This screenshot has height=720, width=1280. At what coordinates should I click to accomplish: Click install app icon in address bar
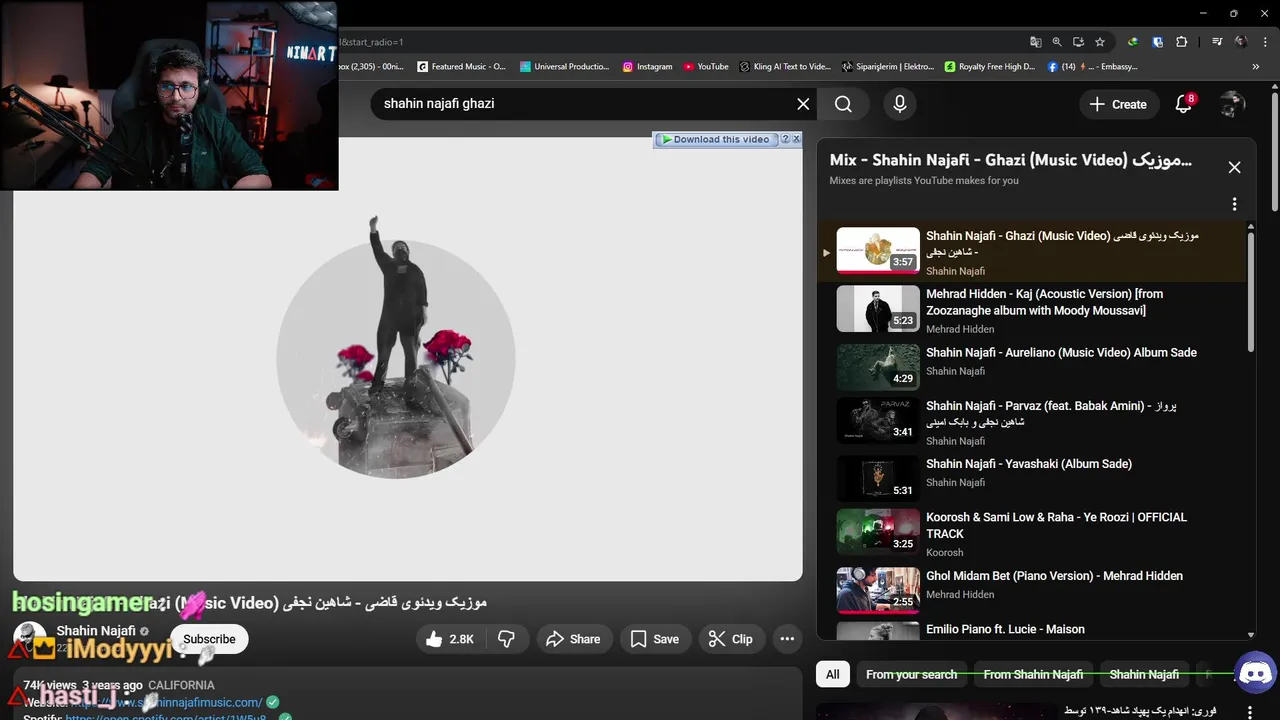(1078, 42)
